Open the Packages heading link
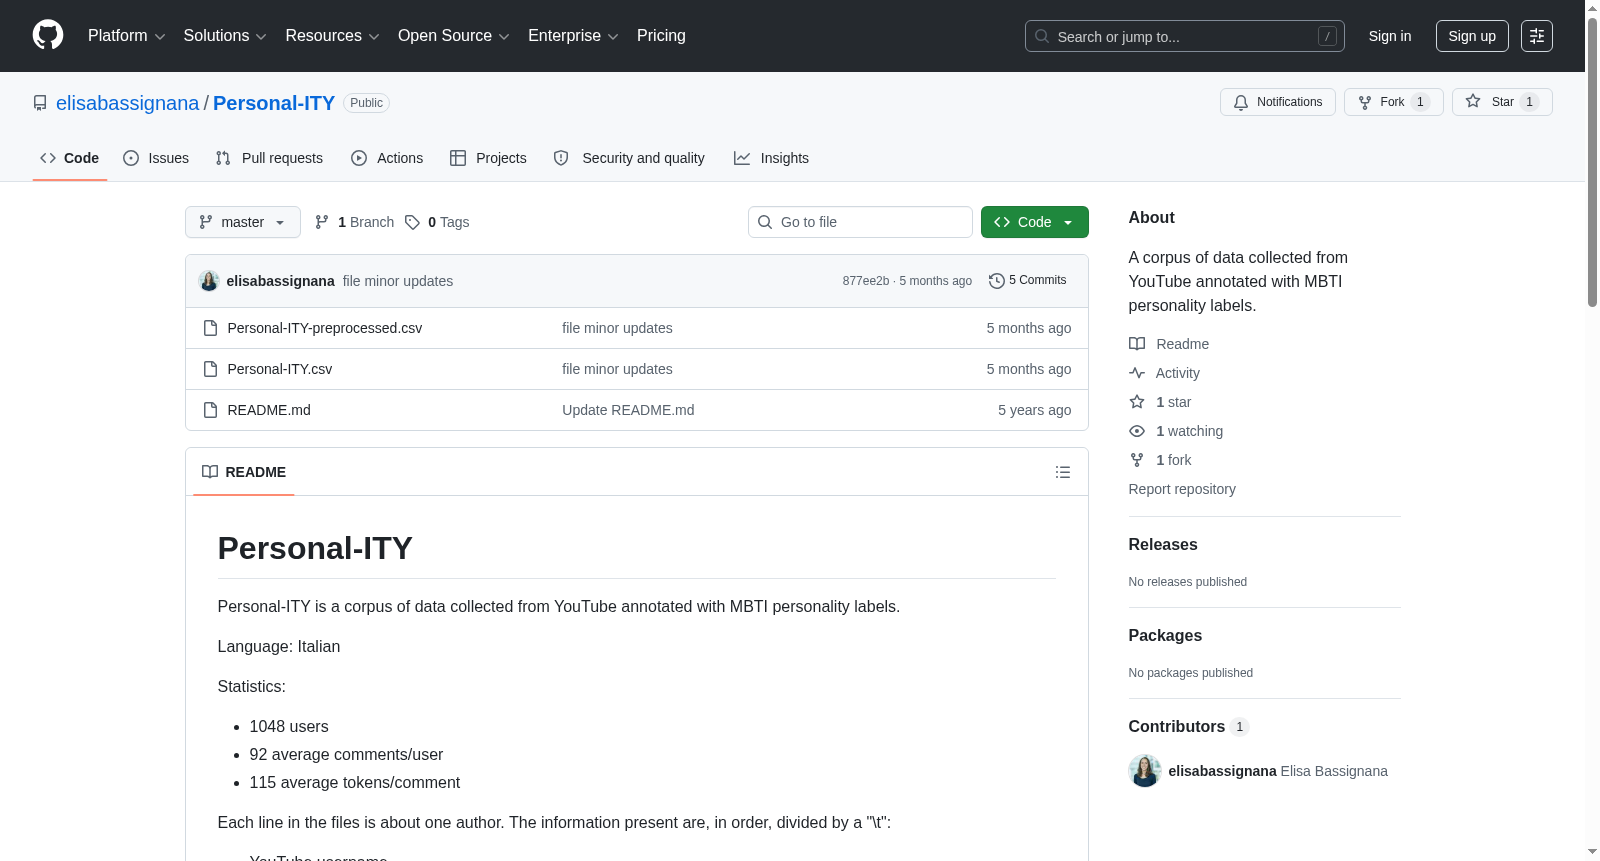1600x861 pixels. [x=1165, y=636]
